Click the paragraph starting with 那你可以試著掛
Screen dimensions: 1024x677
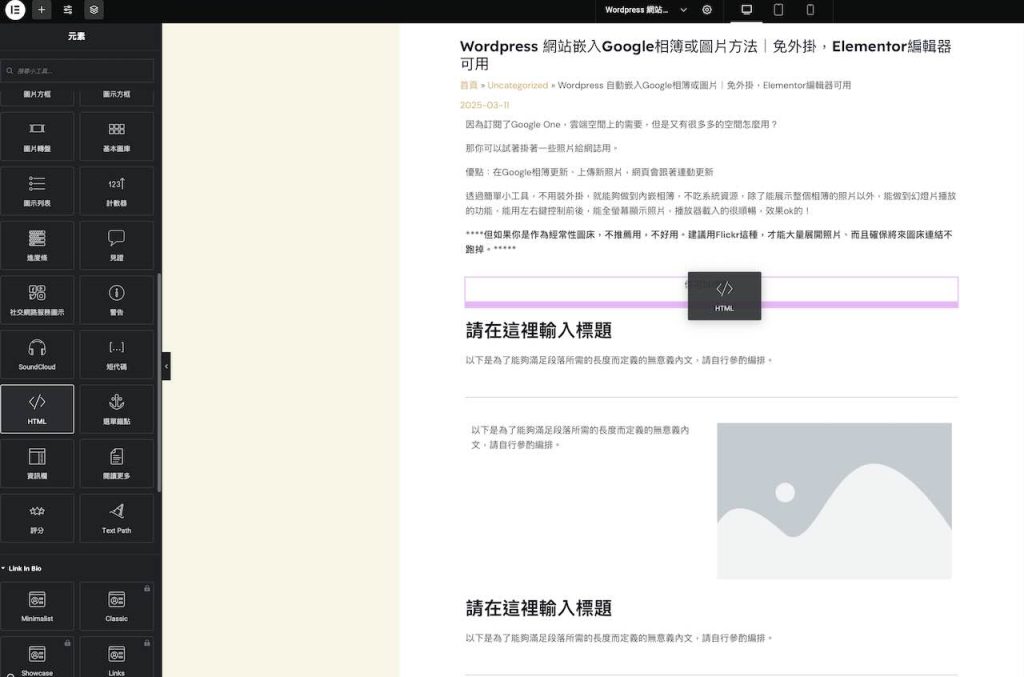(541, 148)
